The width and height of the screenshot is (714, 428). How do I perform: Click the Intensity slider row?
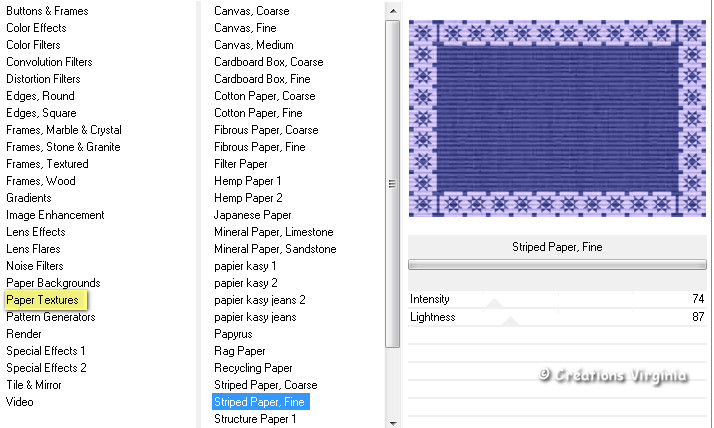point(557,299)
